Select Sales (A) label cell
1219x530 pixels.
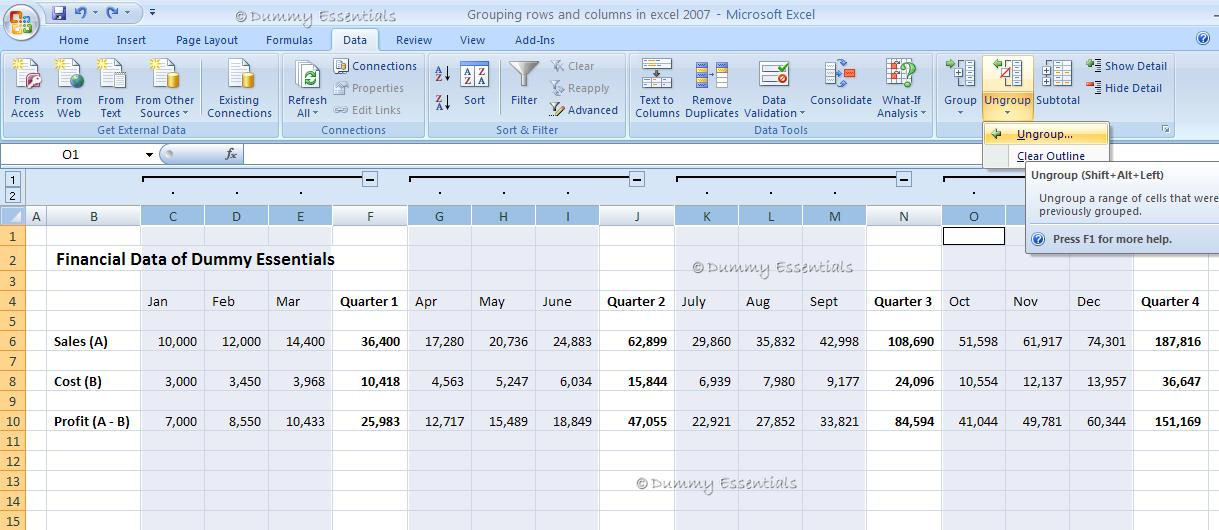point(93,341)
